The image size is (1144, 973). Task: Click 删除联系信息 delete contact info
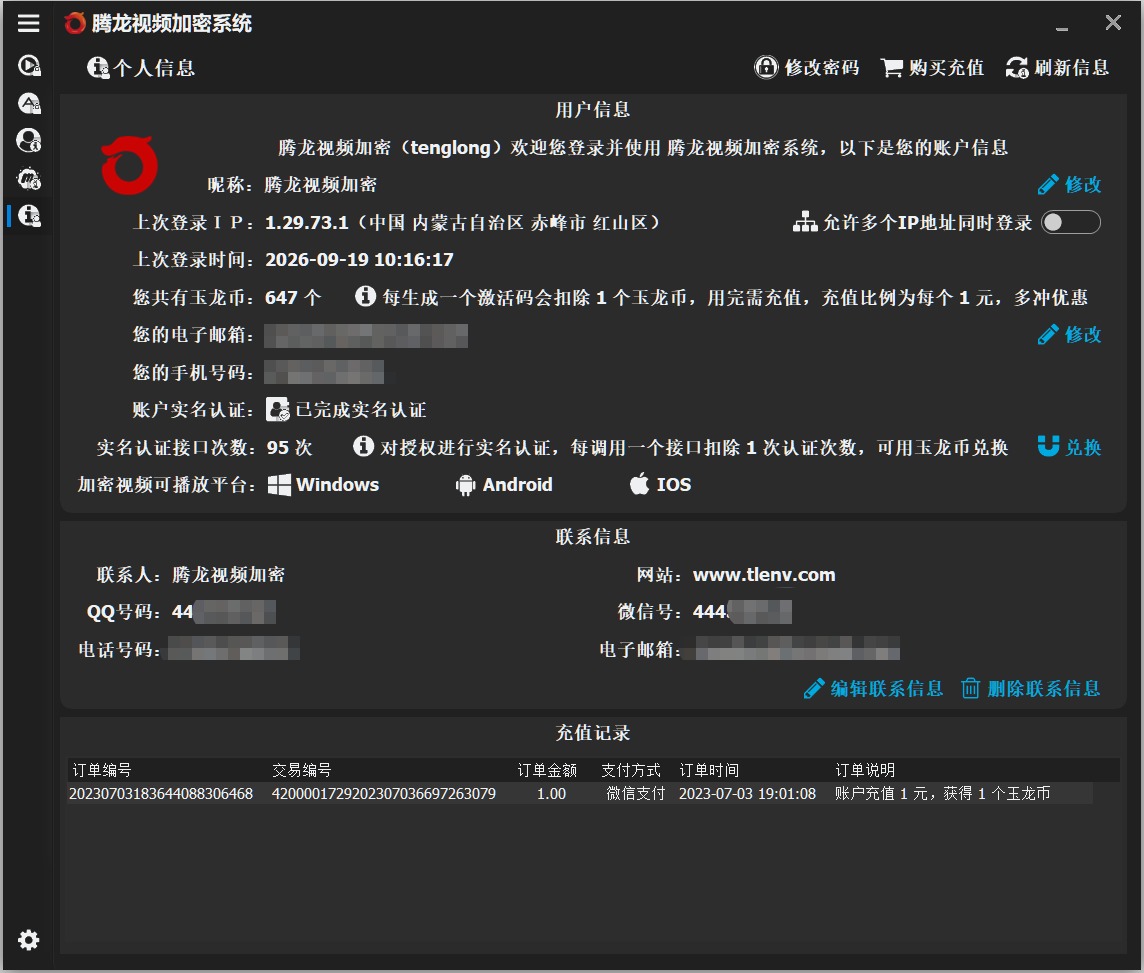pyautogui.click(x=1030, y=689)
